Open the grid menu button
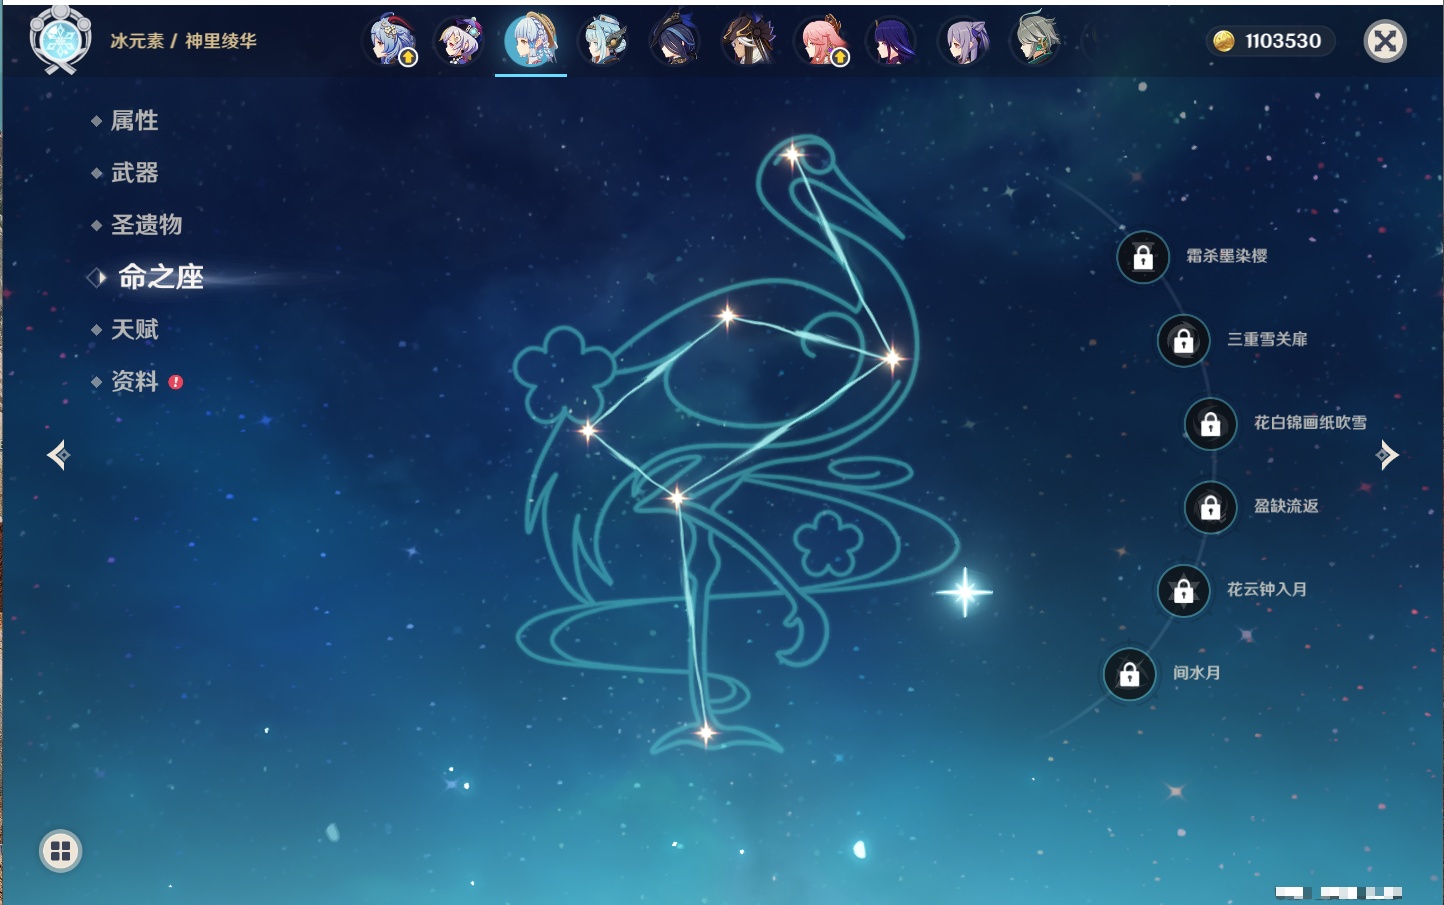The width and height of the screenshot is (1444, 905). (x=60, y=851)
